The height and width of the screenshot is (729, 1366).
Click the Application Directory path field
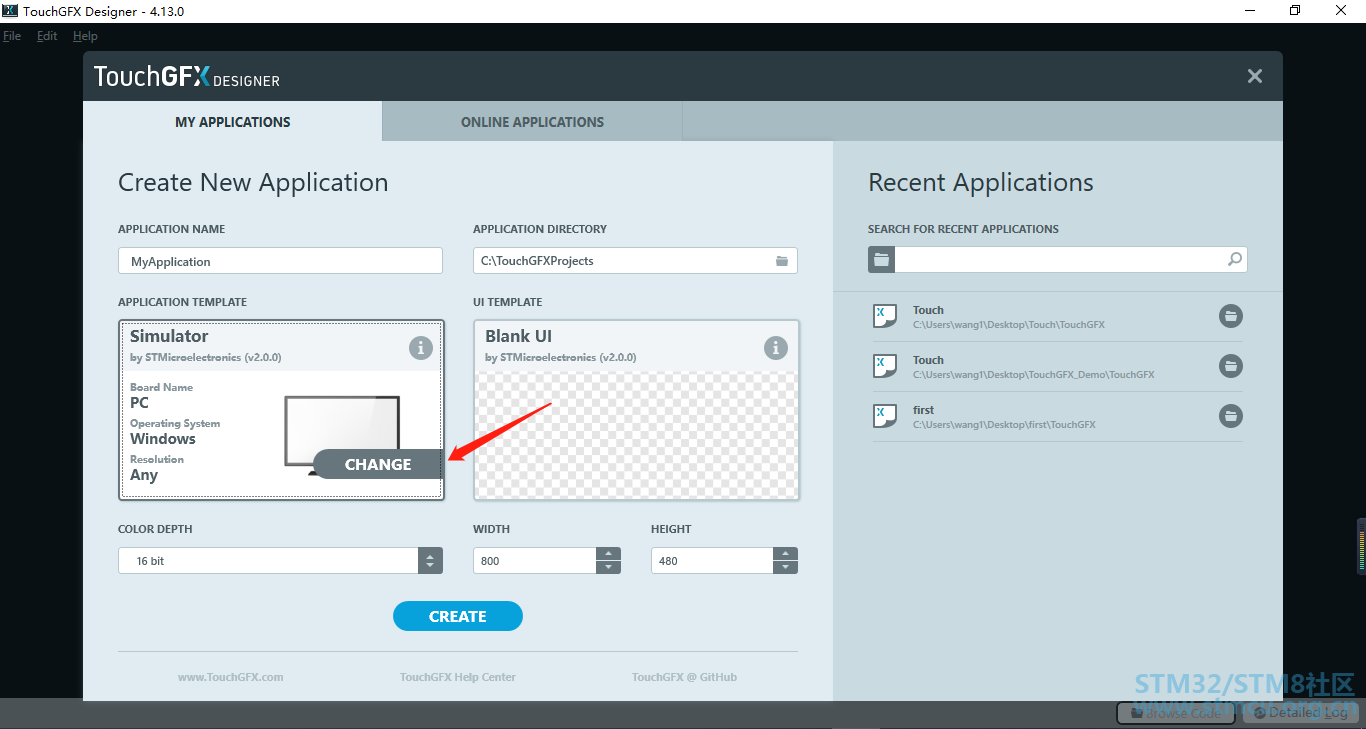pos(635,261)
